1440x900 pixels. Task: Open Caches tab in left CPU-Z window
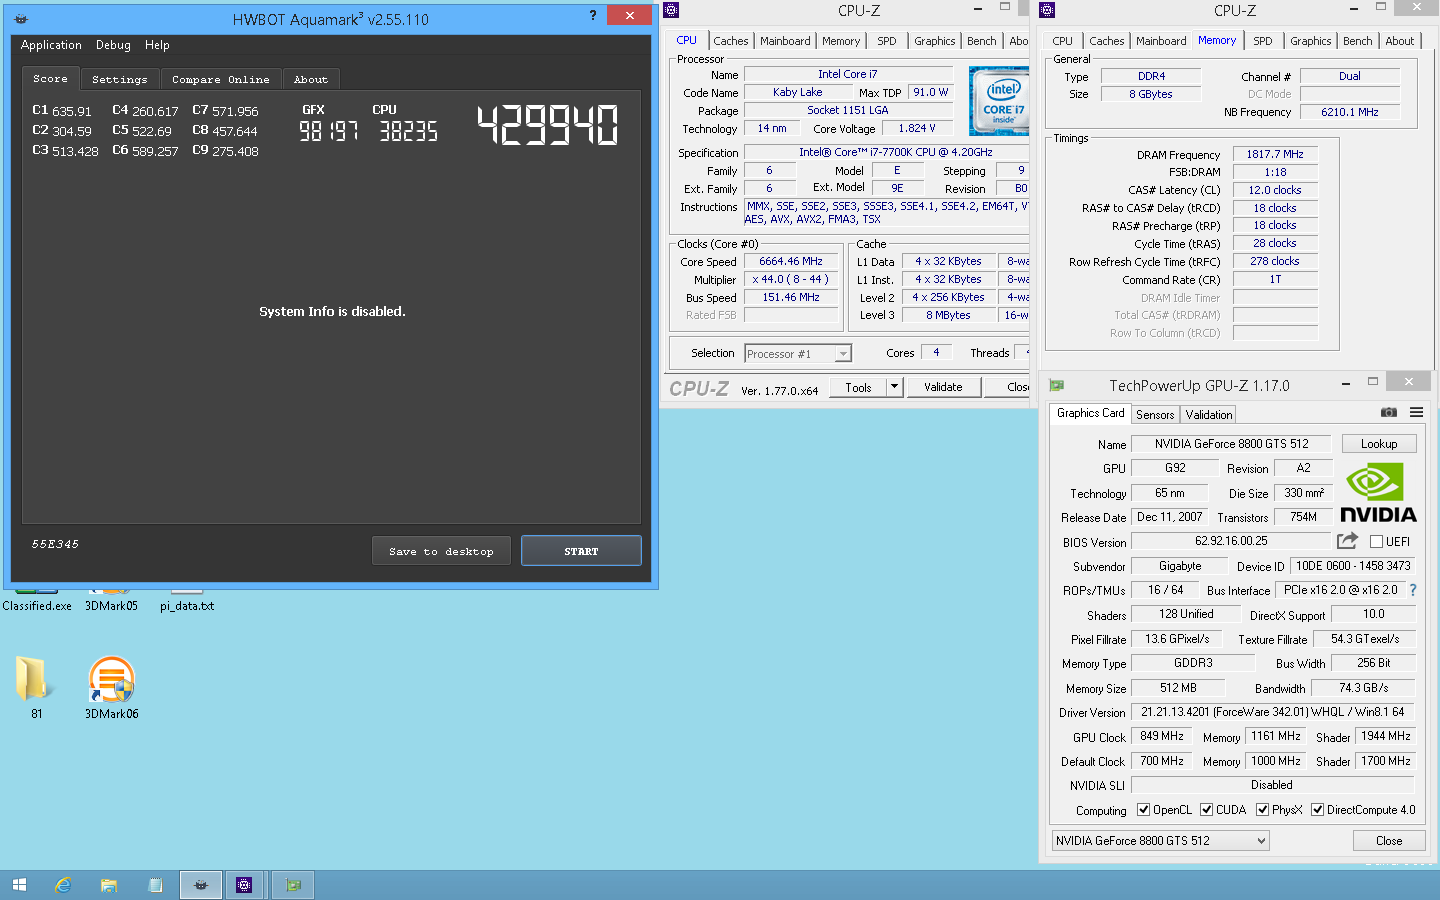731,41
